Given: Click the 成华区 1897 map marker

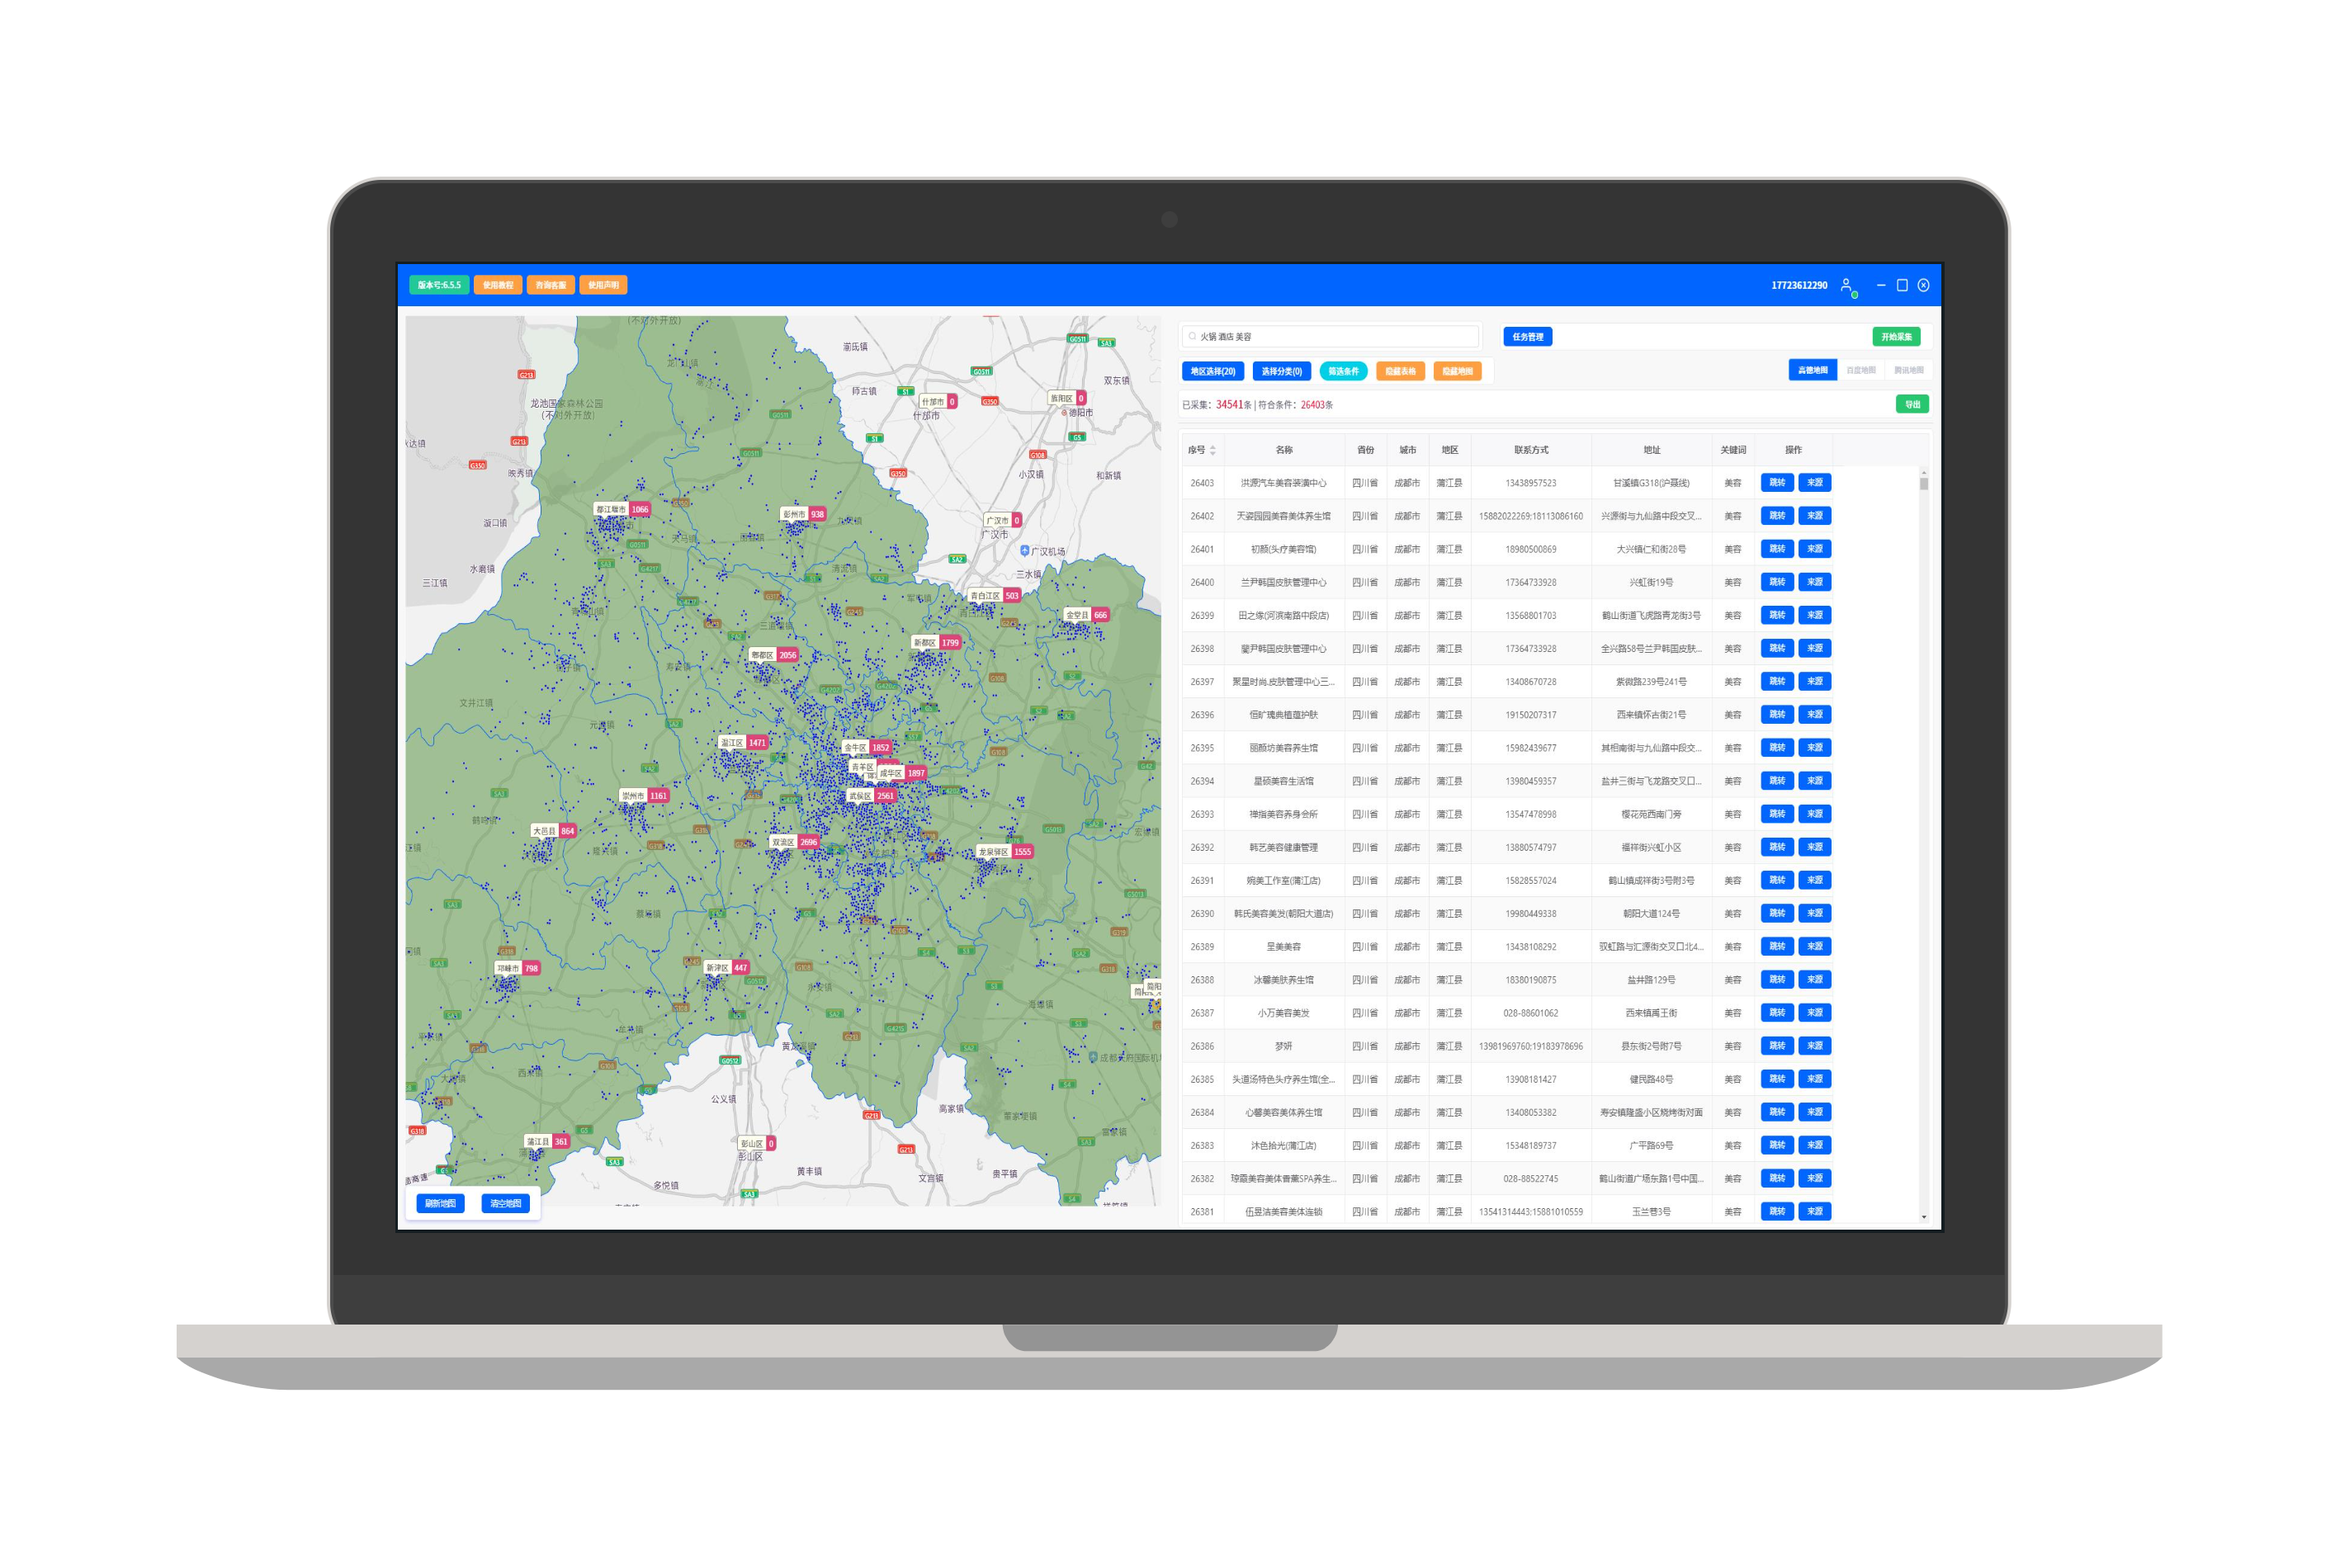Looking at the screenshot, I should 903,773.
